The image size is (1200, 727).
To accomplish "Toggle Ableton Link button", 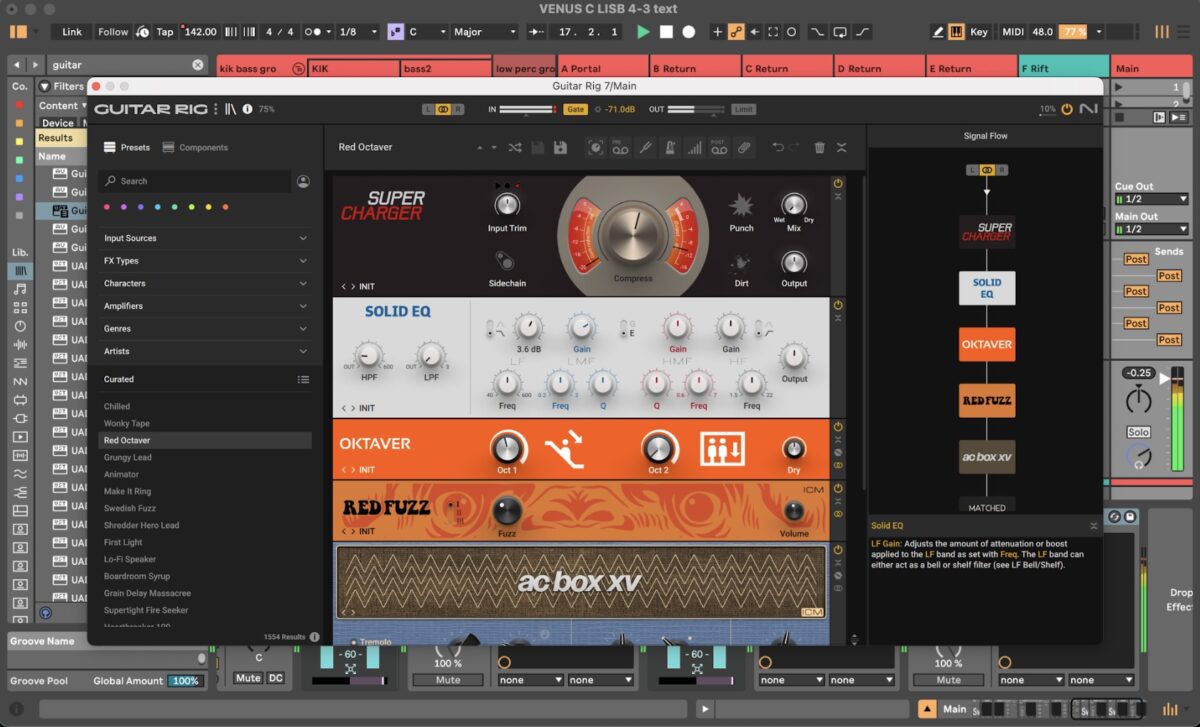I will pos(72,32).
